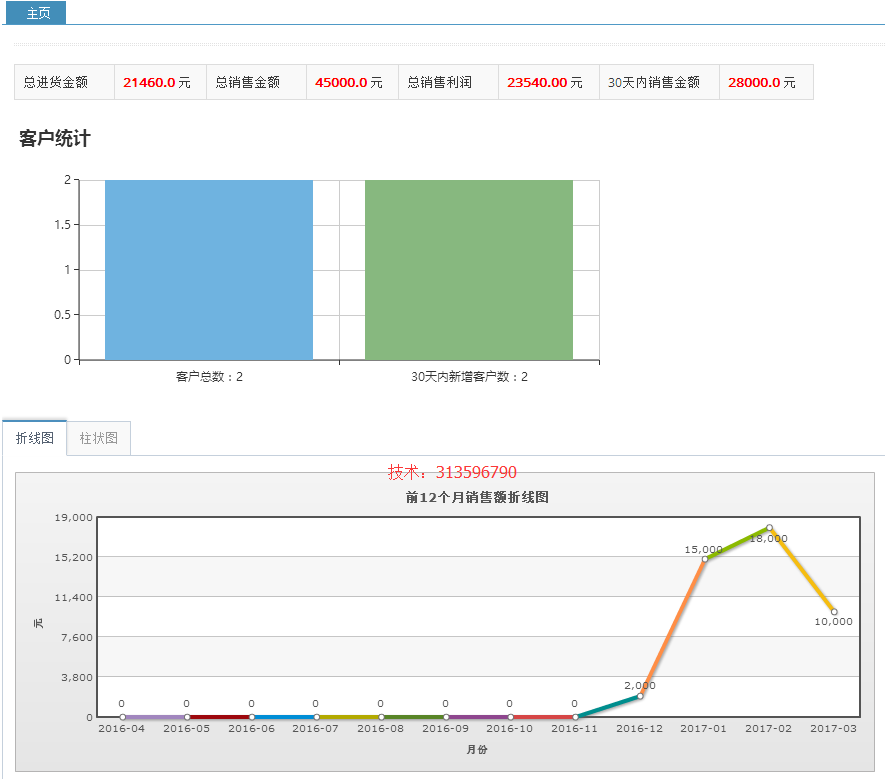
Task: Click the 2016-09 data point
Action: pos(446,717)
